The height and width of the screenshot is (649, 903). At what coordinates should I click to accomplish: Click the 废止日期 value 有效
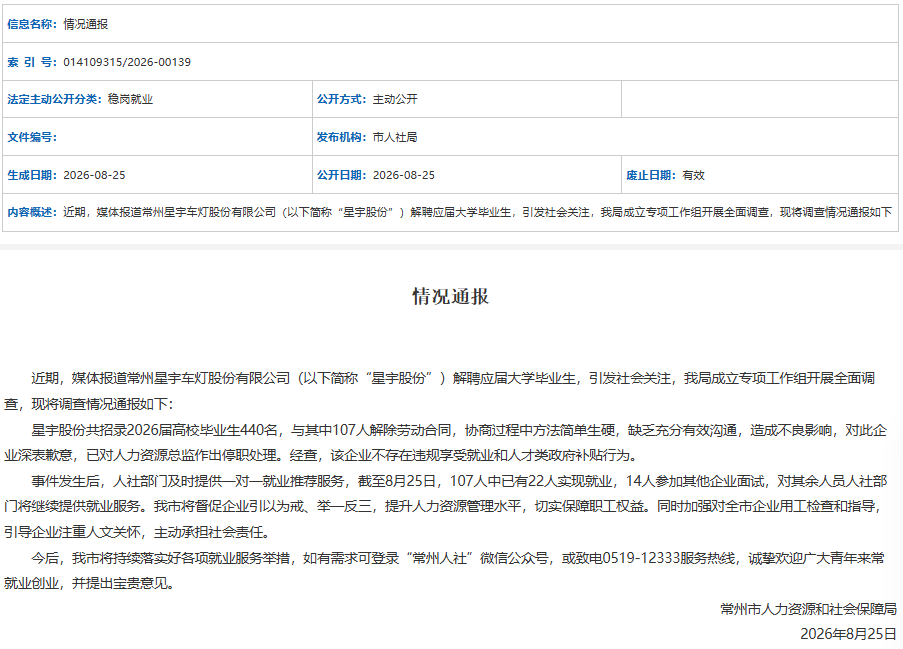693,175
